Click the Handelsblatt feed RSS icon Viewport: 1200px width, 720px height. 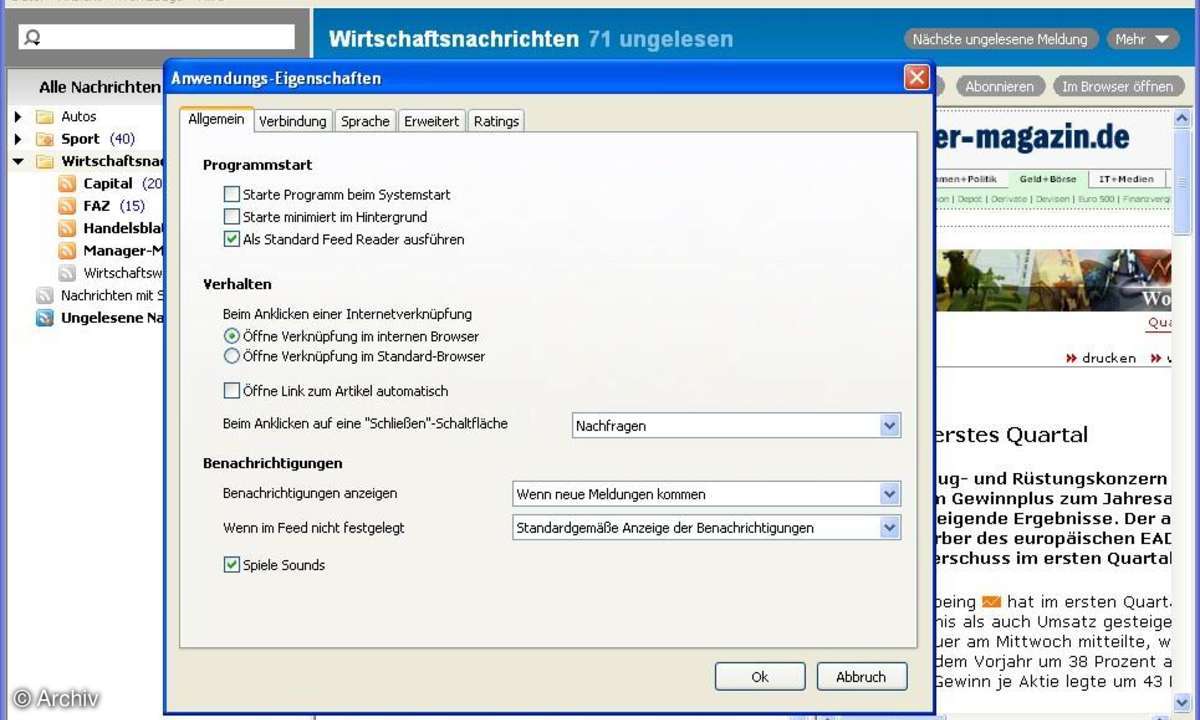[x=67, y=228]
